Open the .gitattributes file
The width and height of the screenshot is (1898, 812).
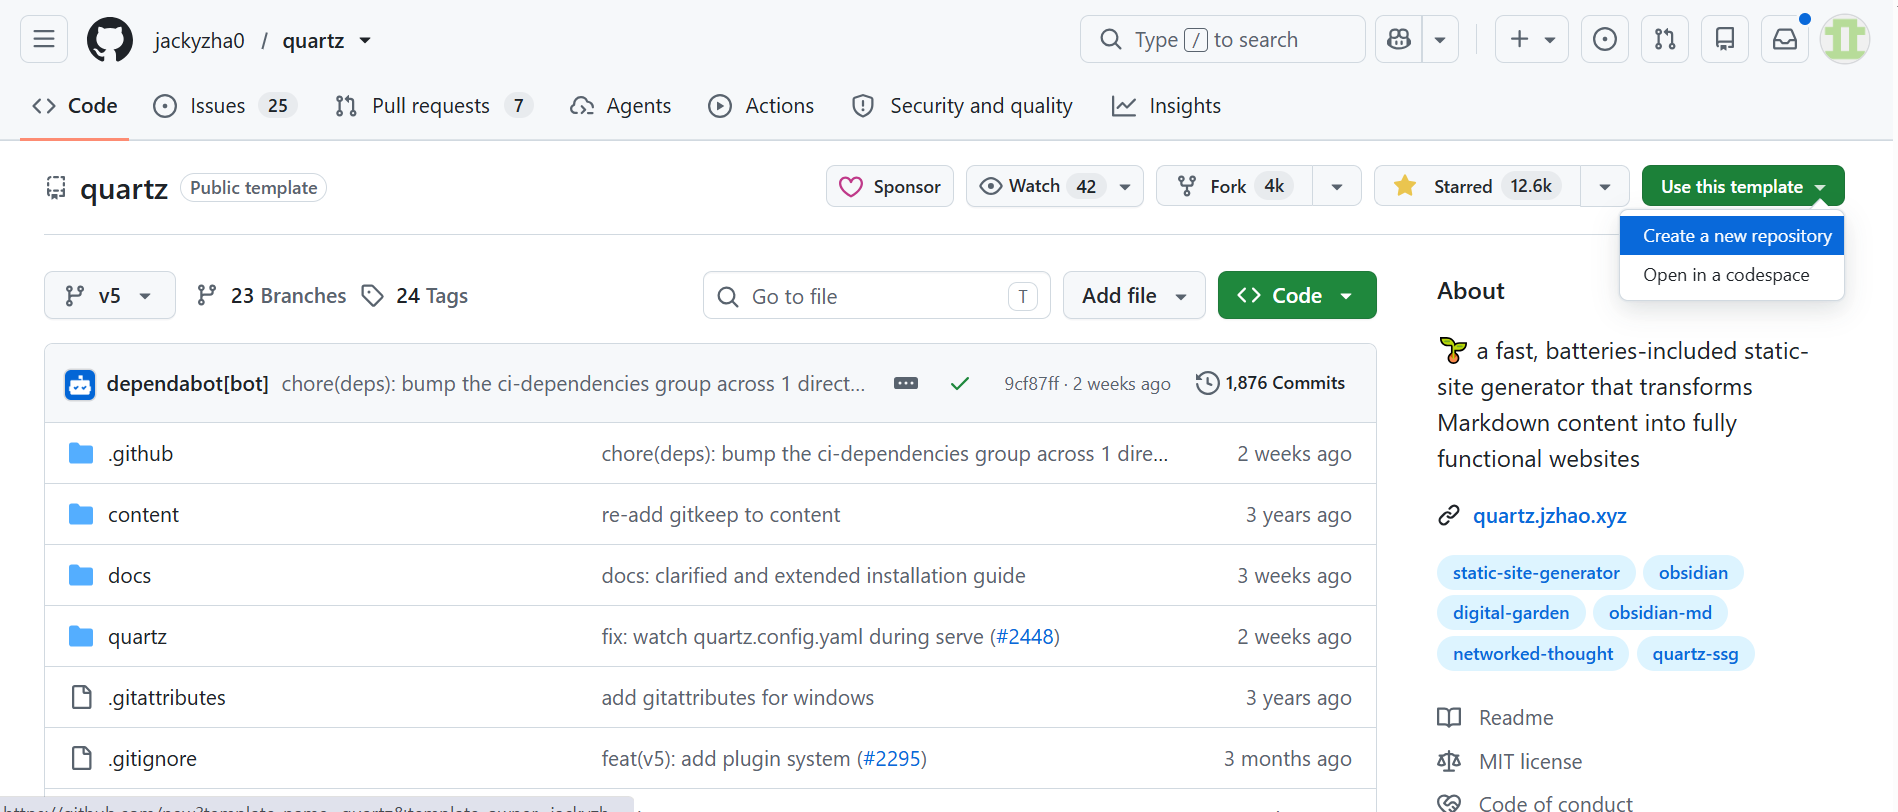[167, 698]
